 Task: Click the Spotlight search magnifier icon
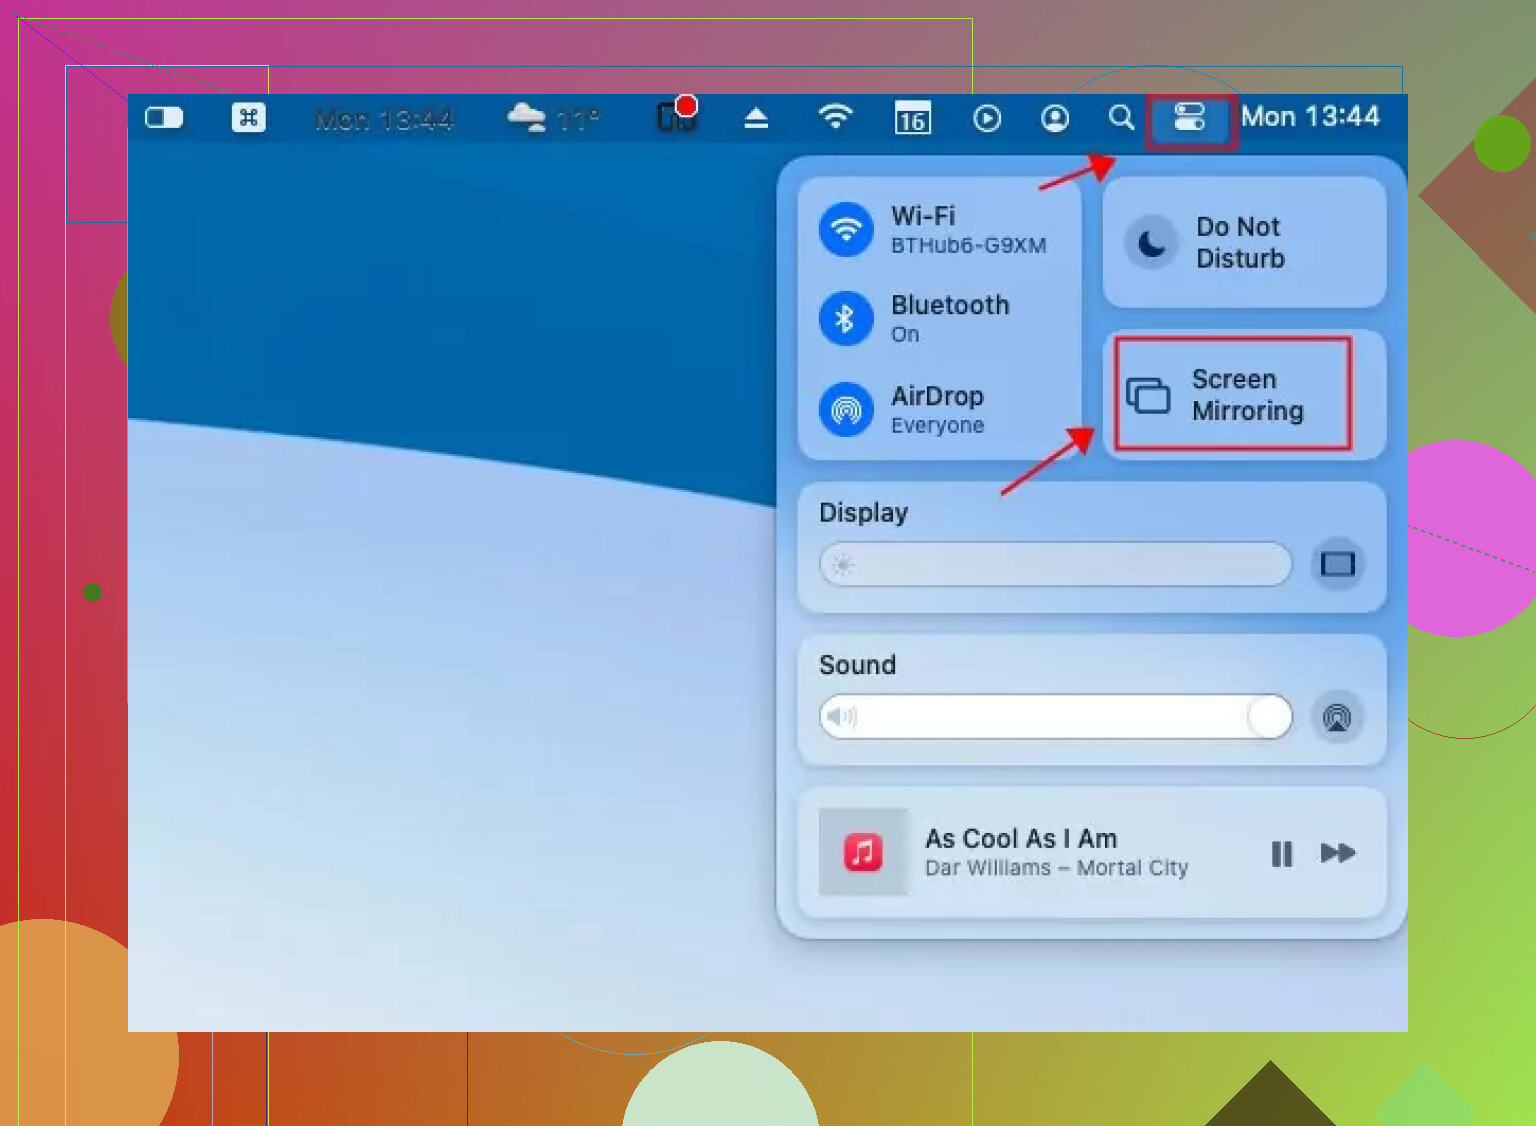(1121, 118)
